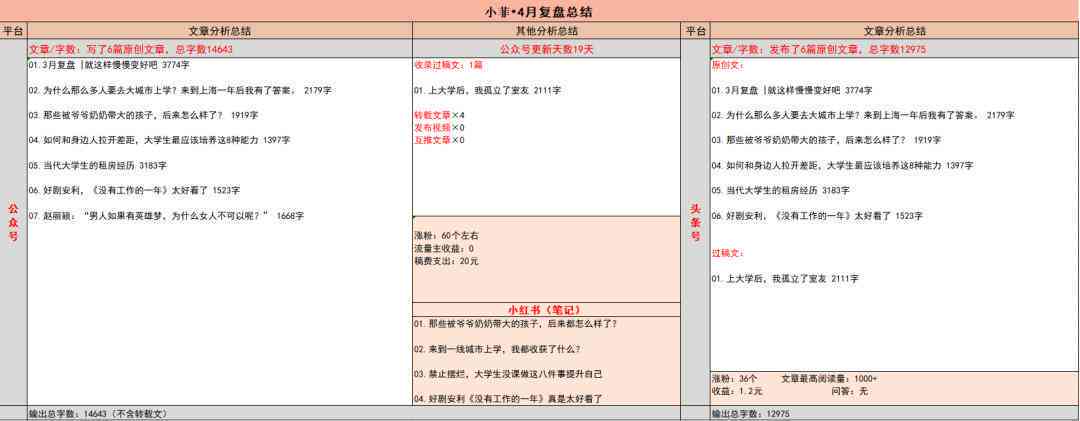The width and height of the screenshot is (1080, 421).
Task: Select 头条号 row 02. 为什么那么多人要去大城市上学
Action: (x=863, y=115)
